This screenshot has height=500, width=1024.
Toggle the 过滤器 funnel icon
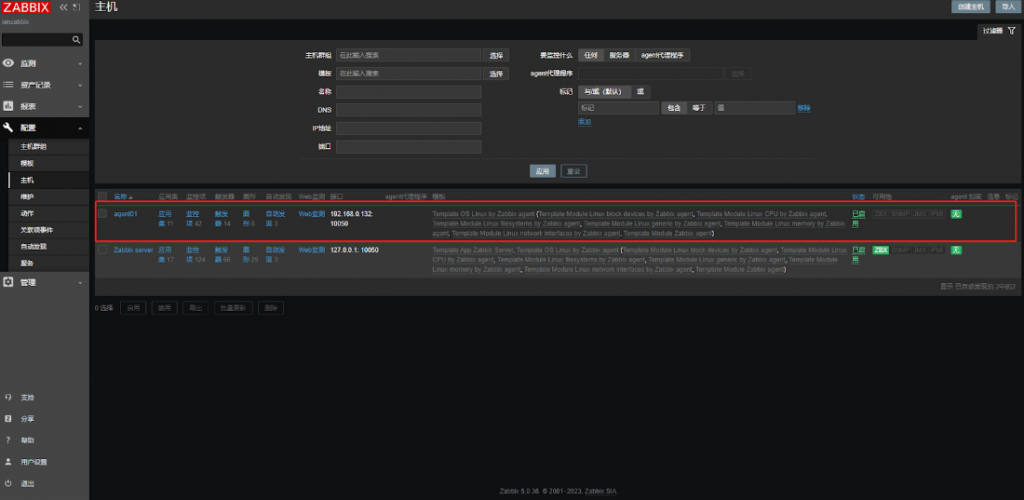[x=1012, y=31]
